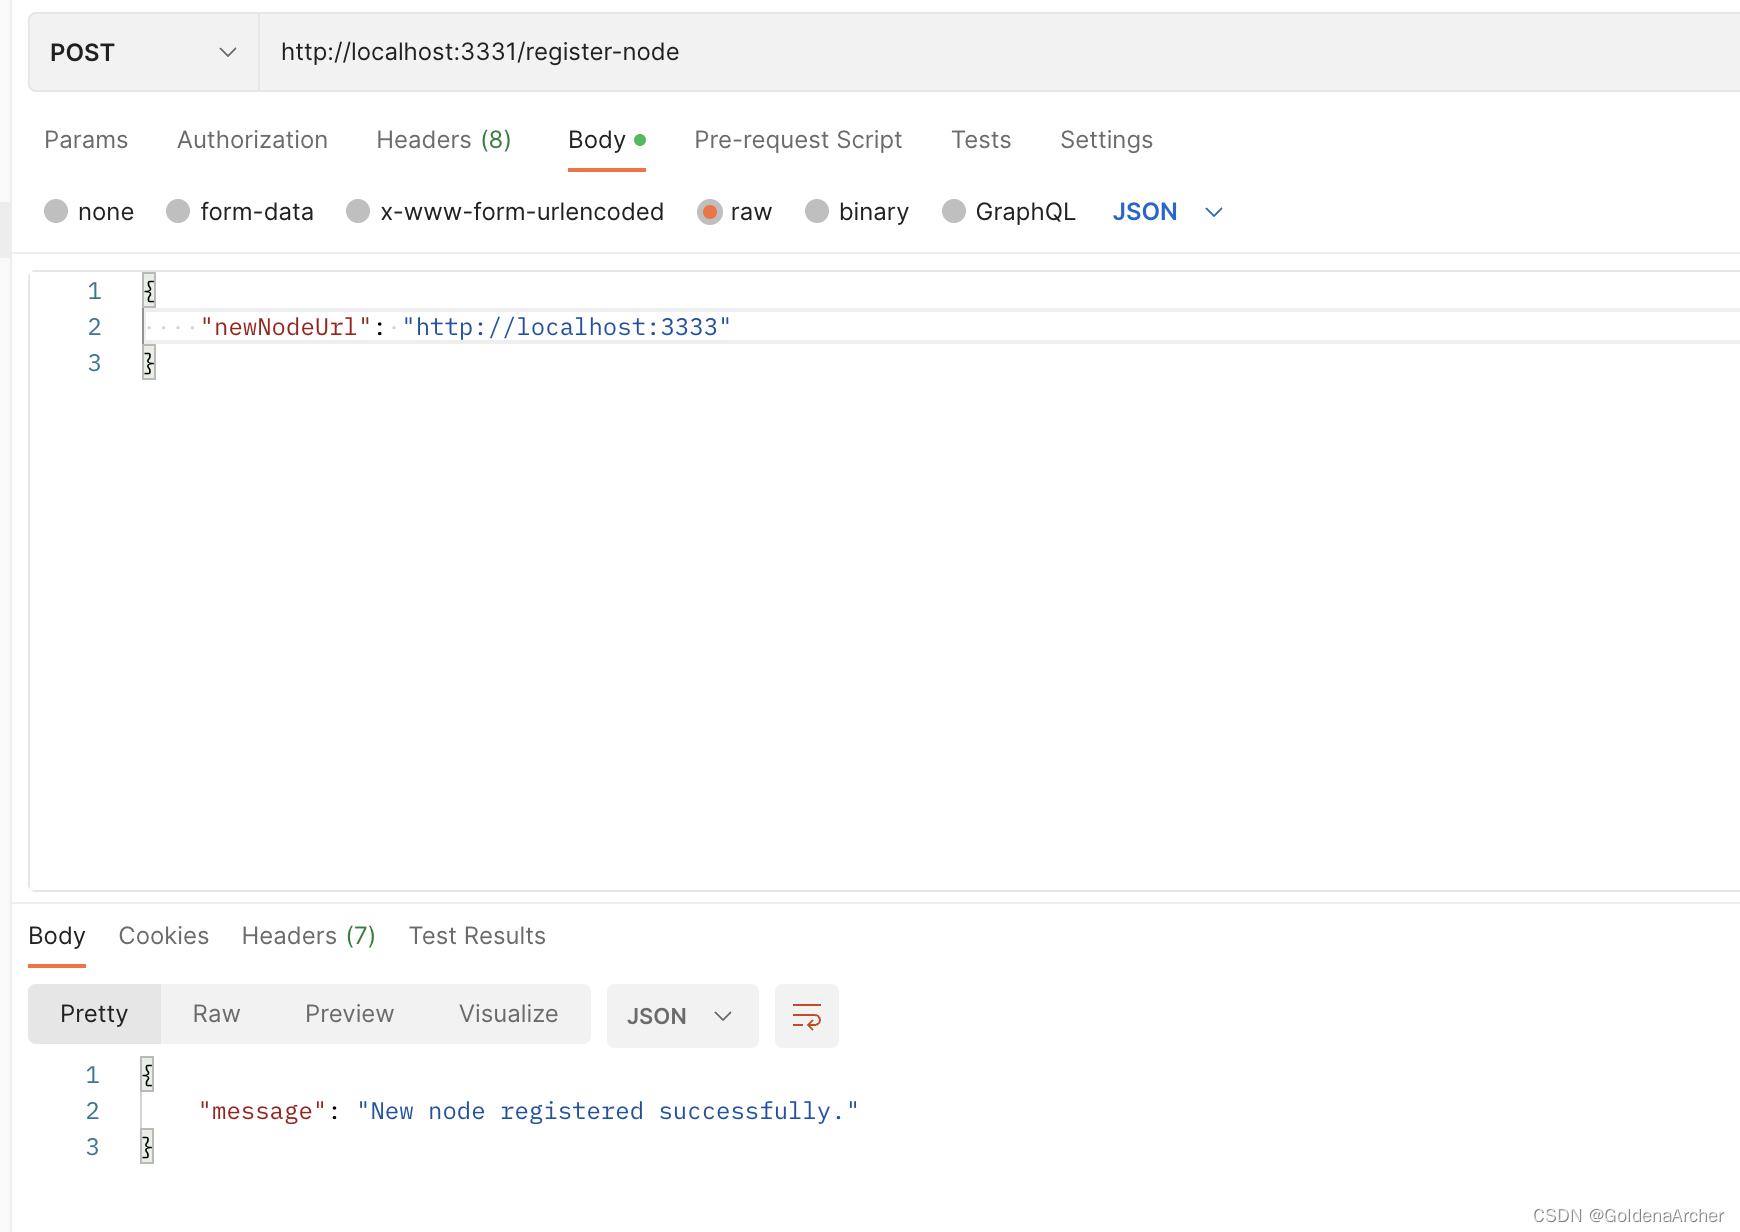The height and width of the screenshot is (1232, 1740).
Task: Switch to the Params tab
Action: click(x=86, y=140)
